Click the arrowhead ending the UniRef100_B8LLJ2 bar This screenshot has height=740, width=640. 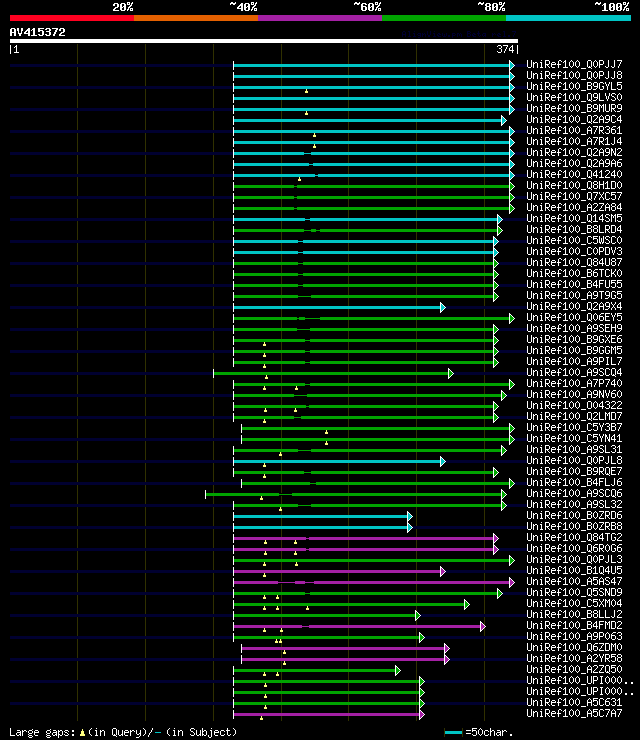click(x=418, y=615)
